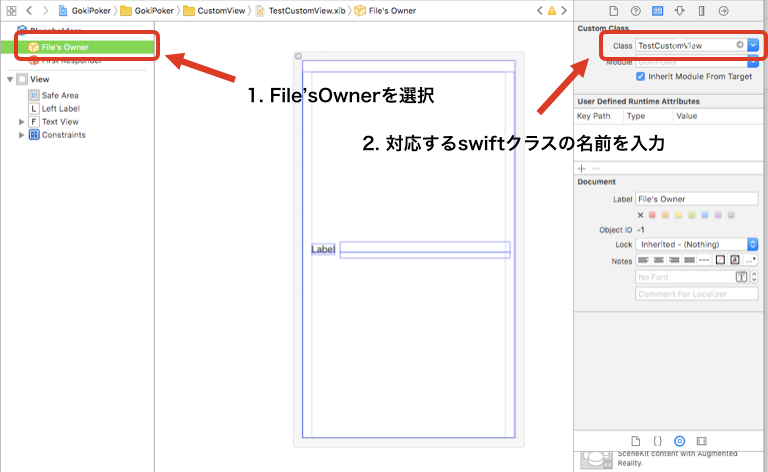768x472 pixels.
Task: Jump to next issue chevron
Action: (x=564, y=10)
